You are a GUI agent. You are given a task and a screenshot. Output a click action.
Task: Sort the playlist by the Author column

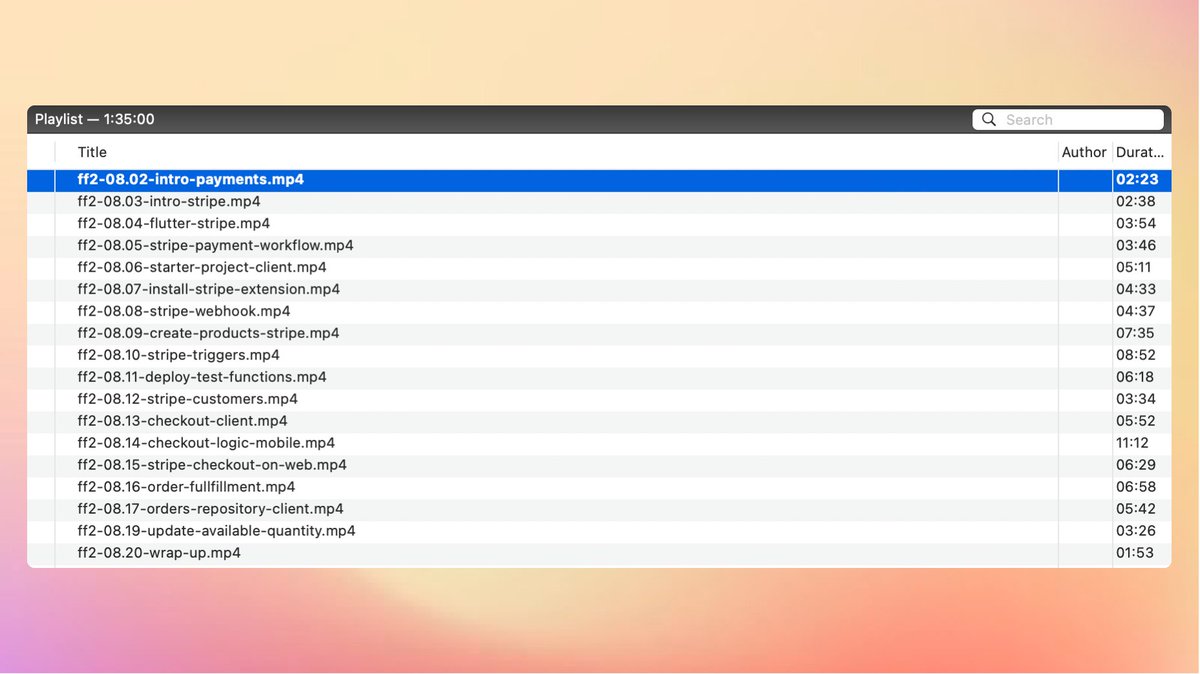click(1084, 152)
